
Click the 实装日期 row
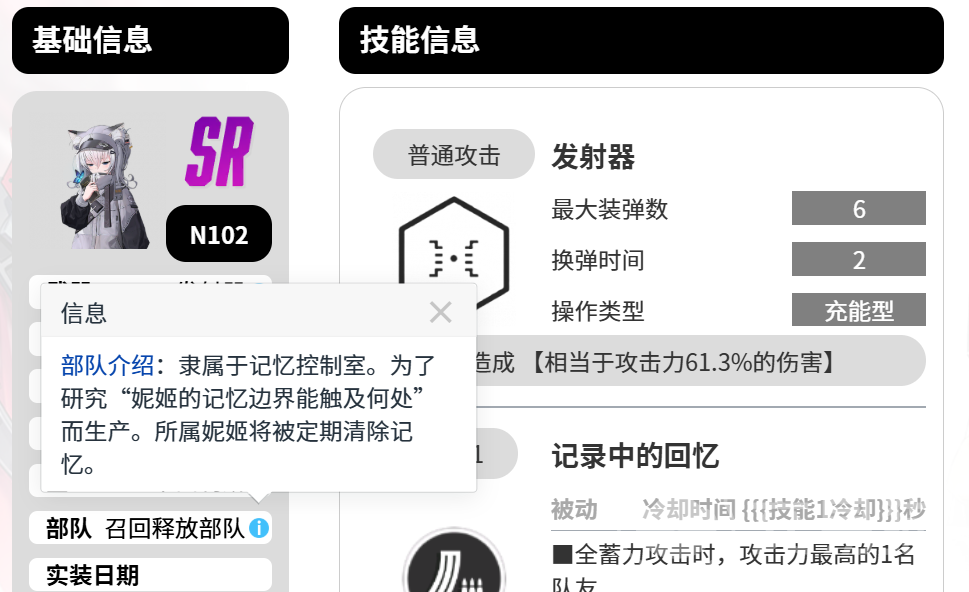pos(150,575)
